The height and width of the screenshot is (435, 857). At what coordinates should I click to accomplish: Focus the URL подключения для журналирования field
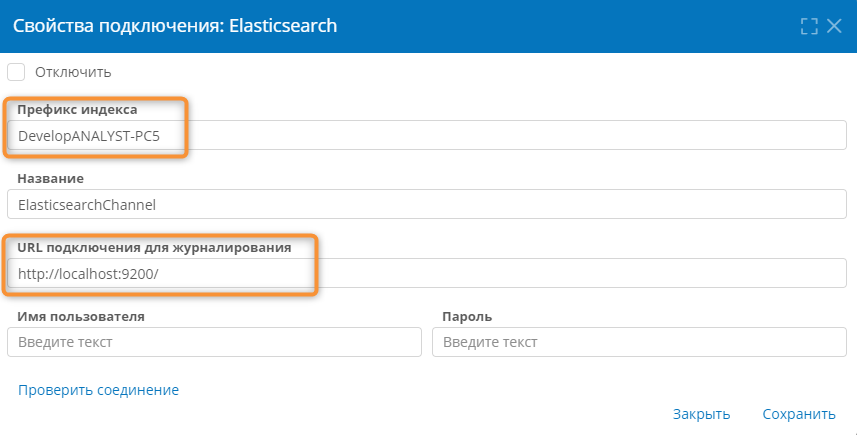427,273
